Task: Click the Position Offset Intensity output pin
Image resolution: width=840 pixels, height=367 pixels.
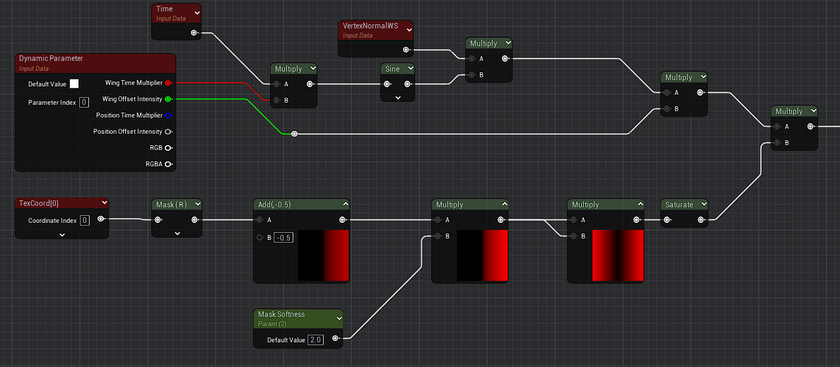Action: [168, 131]
